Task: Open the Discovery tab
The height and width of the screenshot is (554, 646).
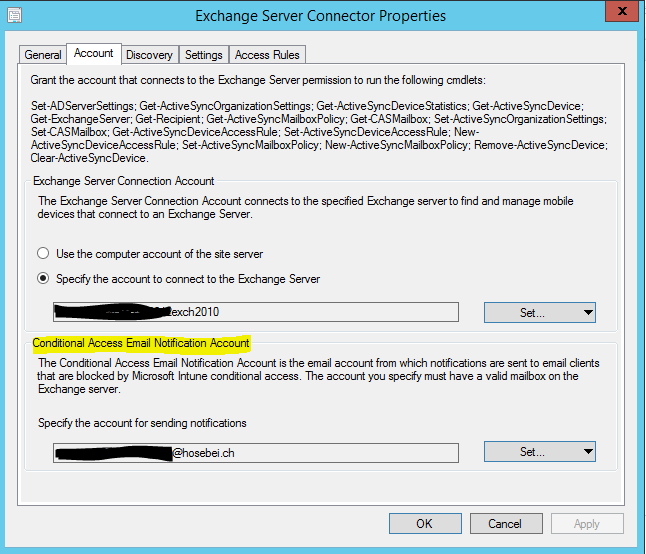Action: pyautogui.click(x=150, y=55)
